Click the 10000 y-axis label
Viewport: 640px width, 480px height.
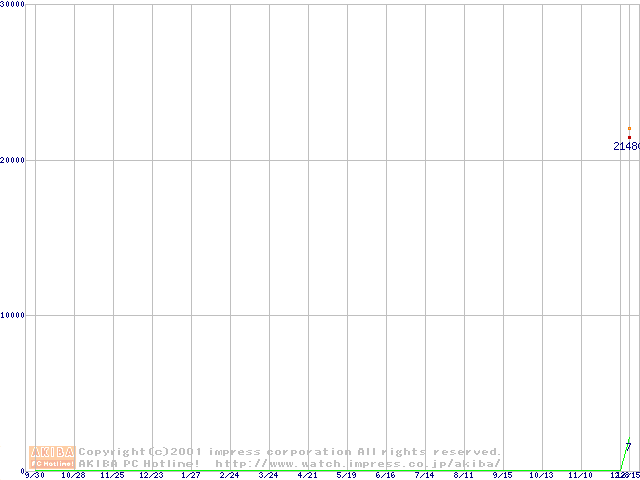point(14,315)
